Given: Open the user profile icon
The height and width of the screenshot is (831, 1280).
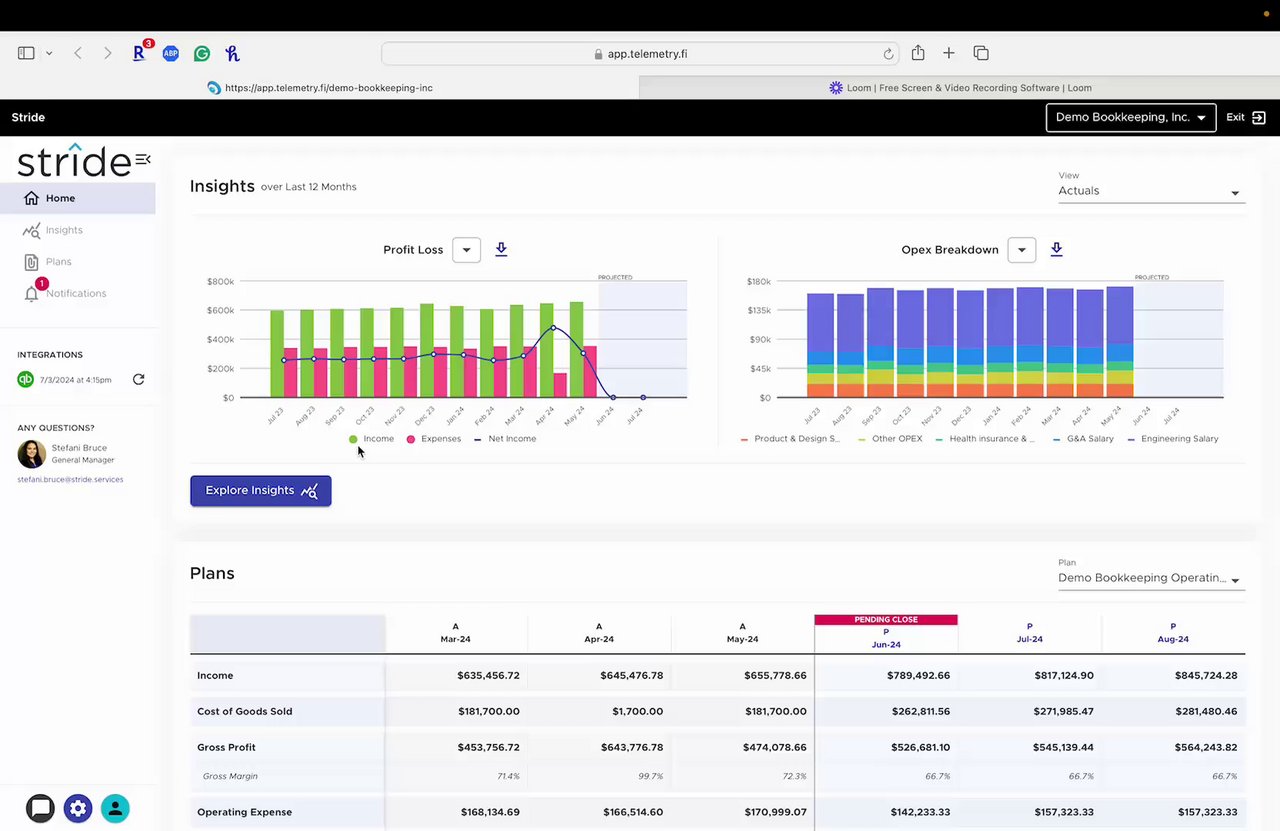Looking at the screenshot, I should click(x=115, y=808).
